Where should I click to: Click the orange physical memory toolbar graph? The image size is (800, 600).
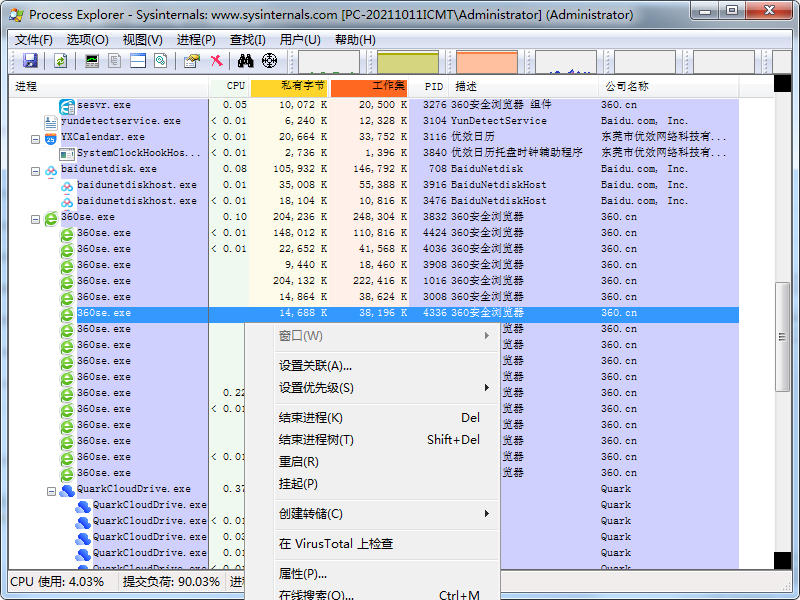tap(487, 62)
